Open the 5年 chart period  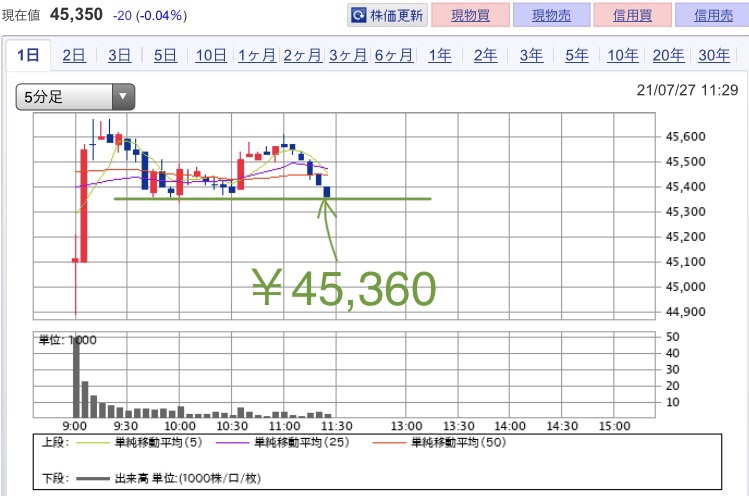[577, 55]
